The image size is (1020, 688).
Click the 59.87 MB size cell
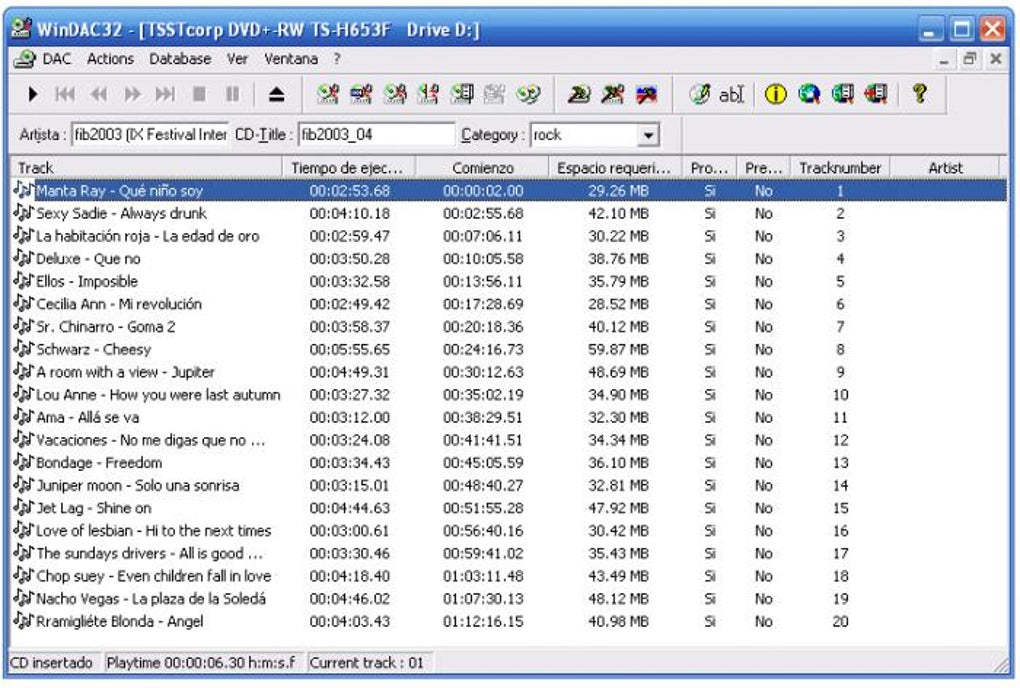point(618,349)
